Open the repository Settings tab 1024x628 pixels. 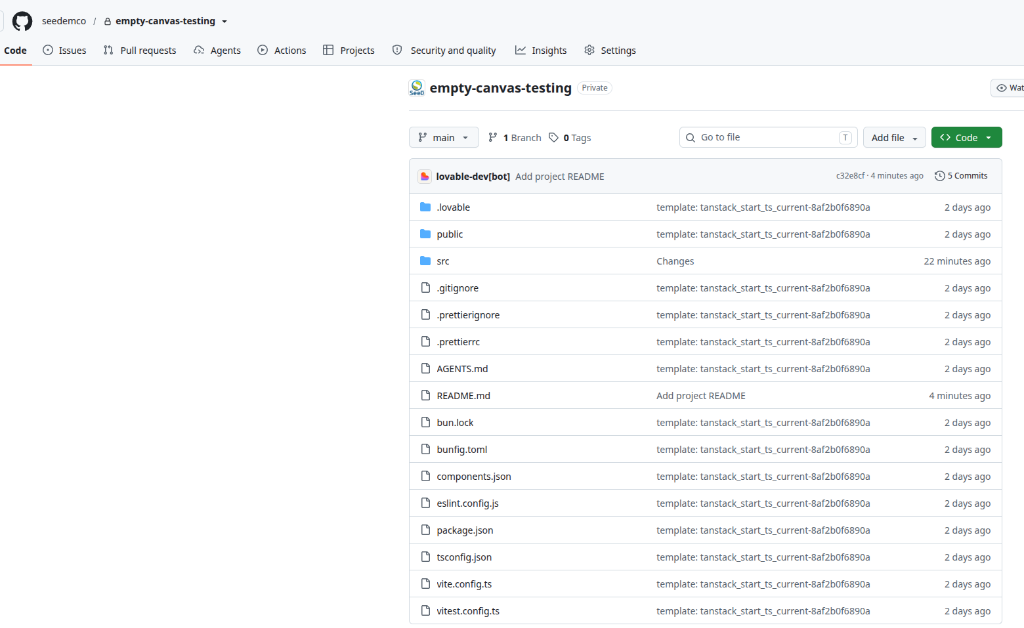(x=609, y=50)
